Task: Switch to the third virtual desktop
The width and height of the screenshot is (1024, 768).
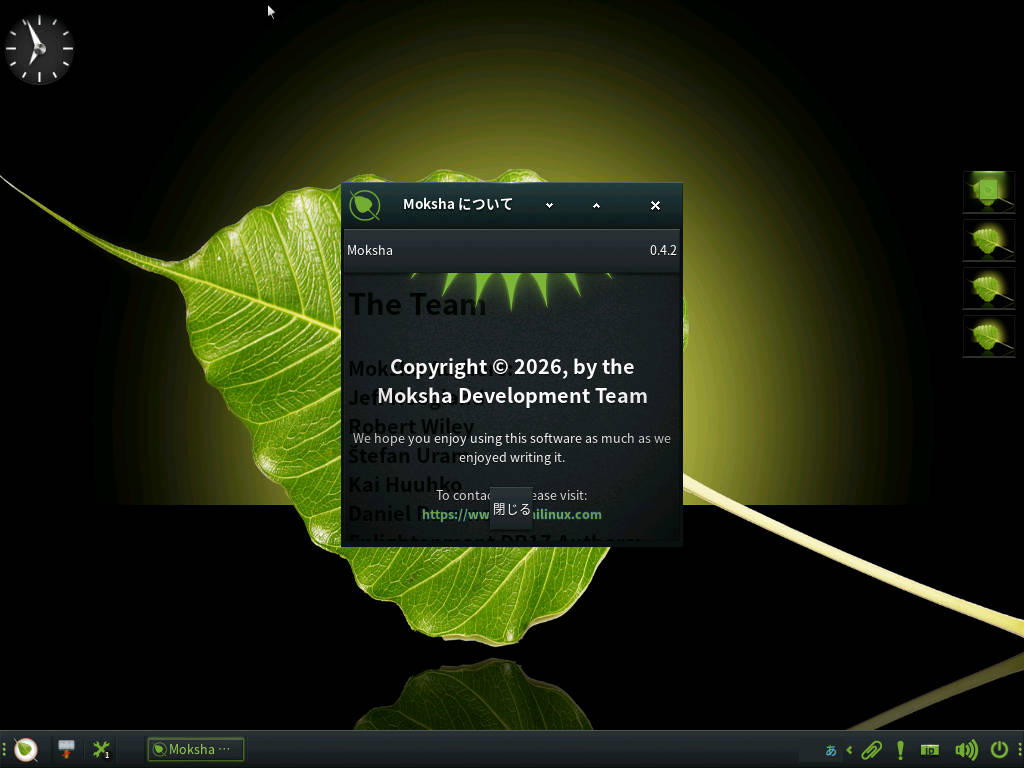Action: (x=989, y=288)
